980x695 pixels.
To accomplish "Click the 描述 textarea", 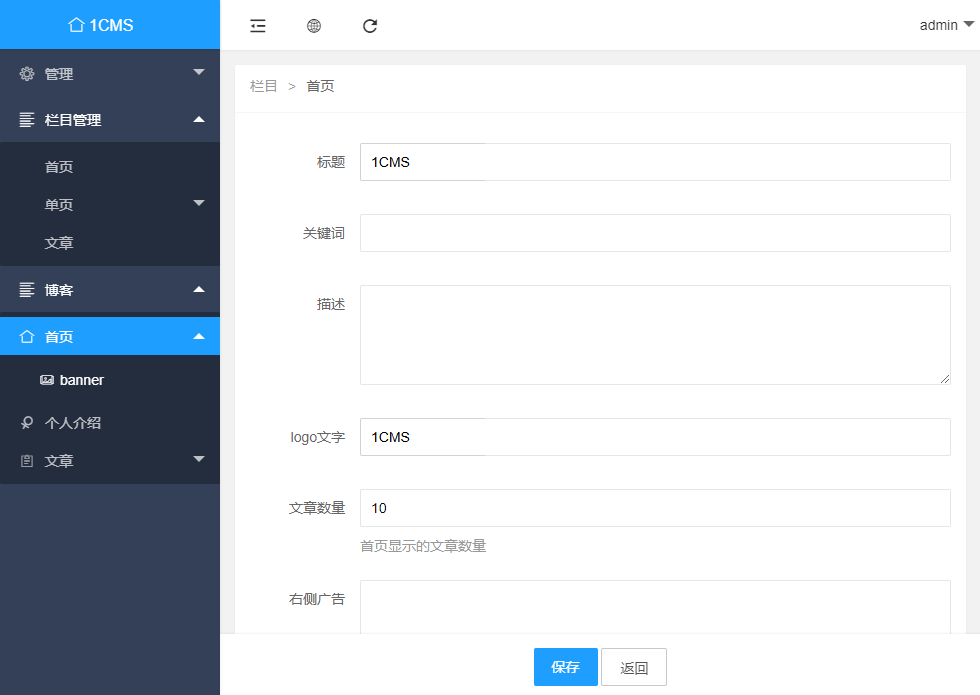I will coord(655,335).
